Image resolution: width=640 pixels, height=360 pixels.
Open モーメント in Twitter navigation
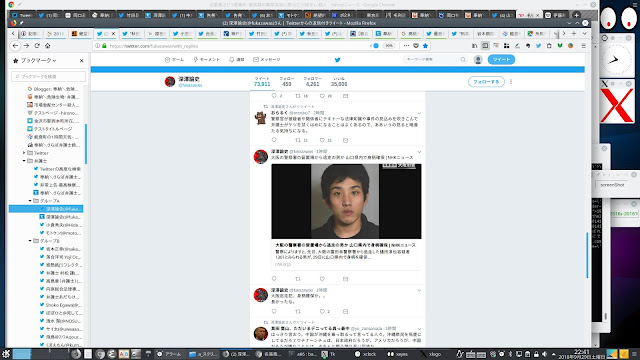(x=207, y=60)
